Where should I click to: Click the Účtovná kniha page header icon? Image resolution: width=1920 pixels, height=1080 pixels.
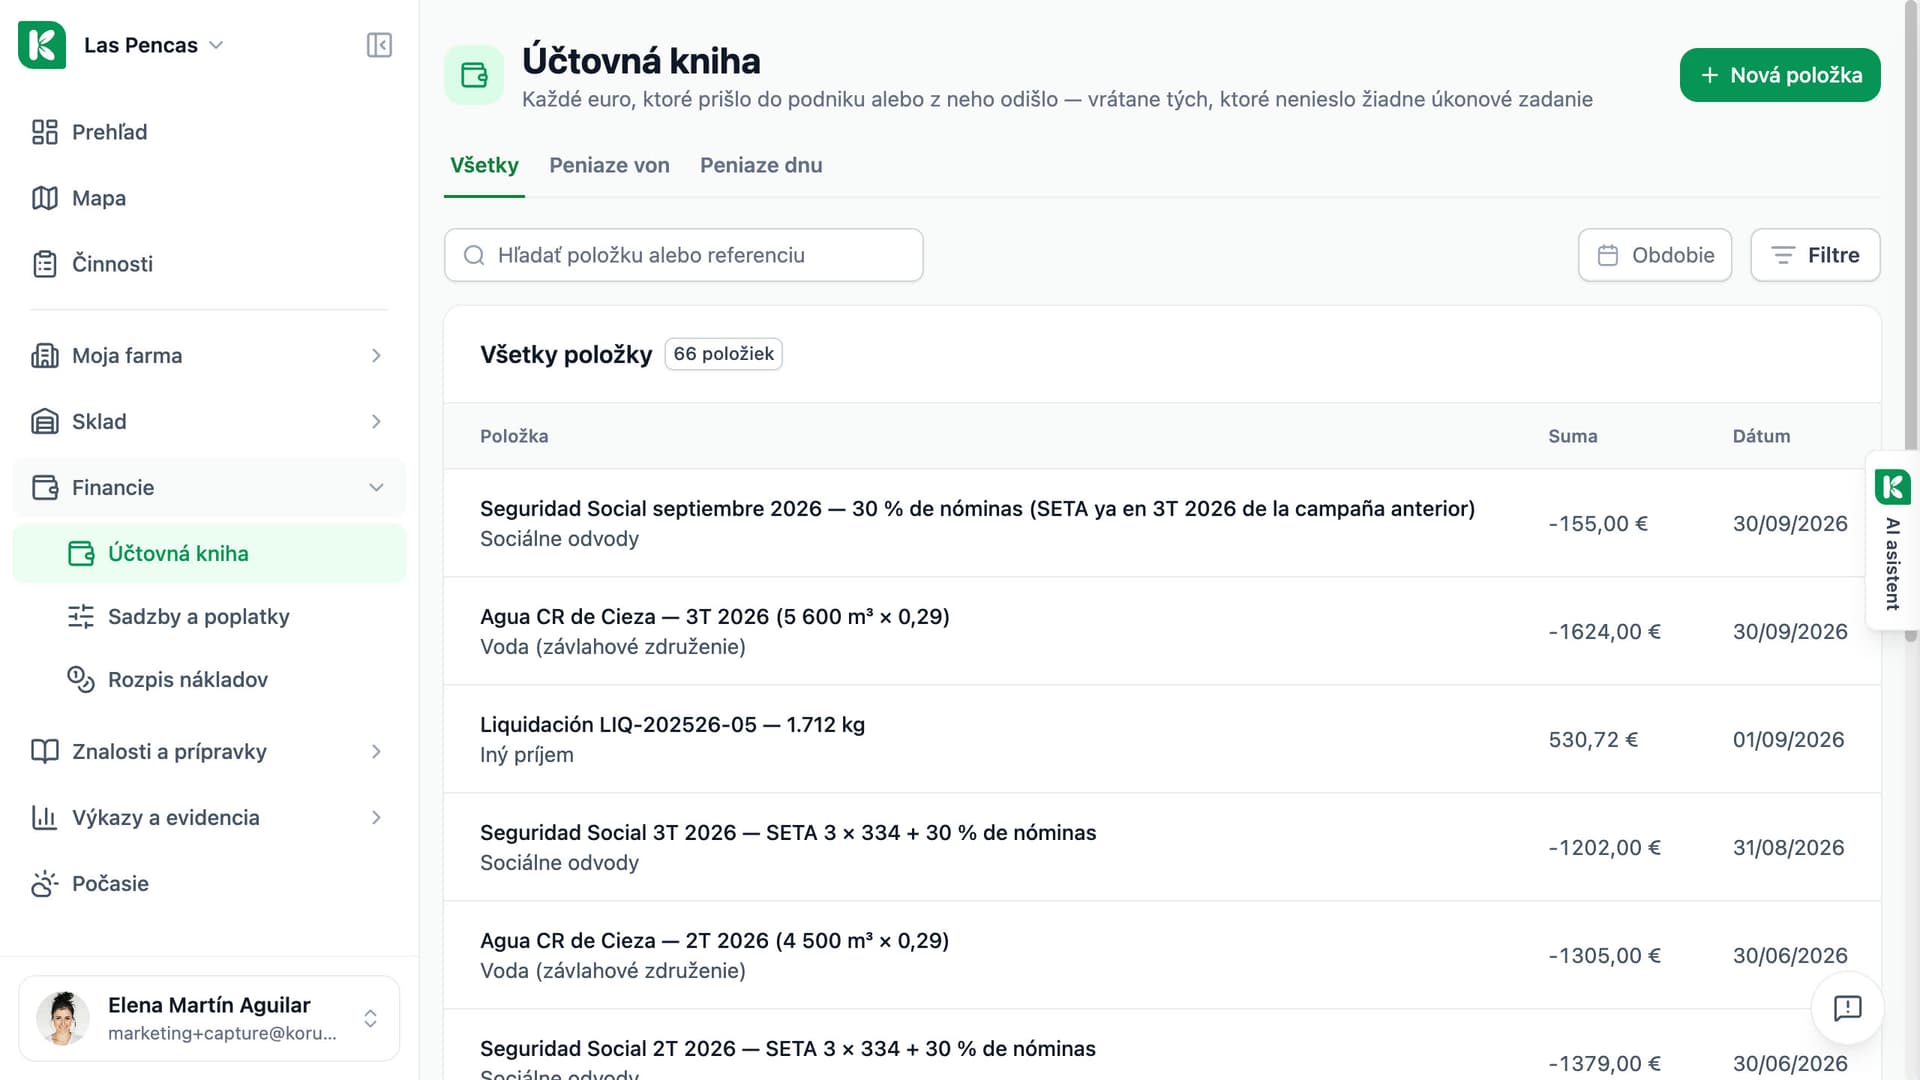click(x=474, y=75)
